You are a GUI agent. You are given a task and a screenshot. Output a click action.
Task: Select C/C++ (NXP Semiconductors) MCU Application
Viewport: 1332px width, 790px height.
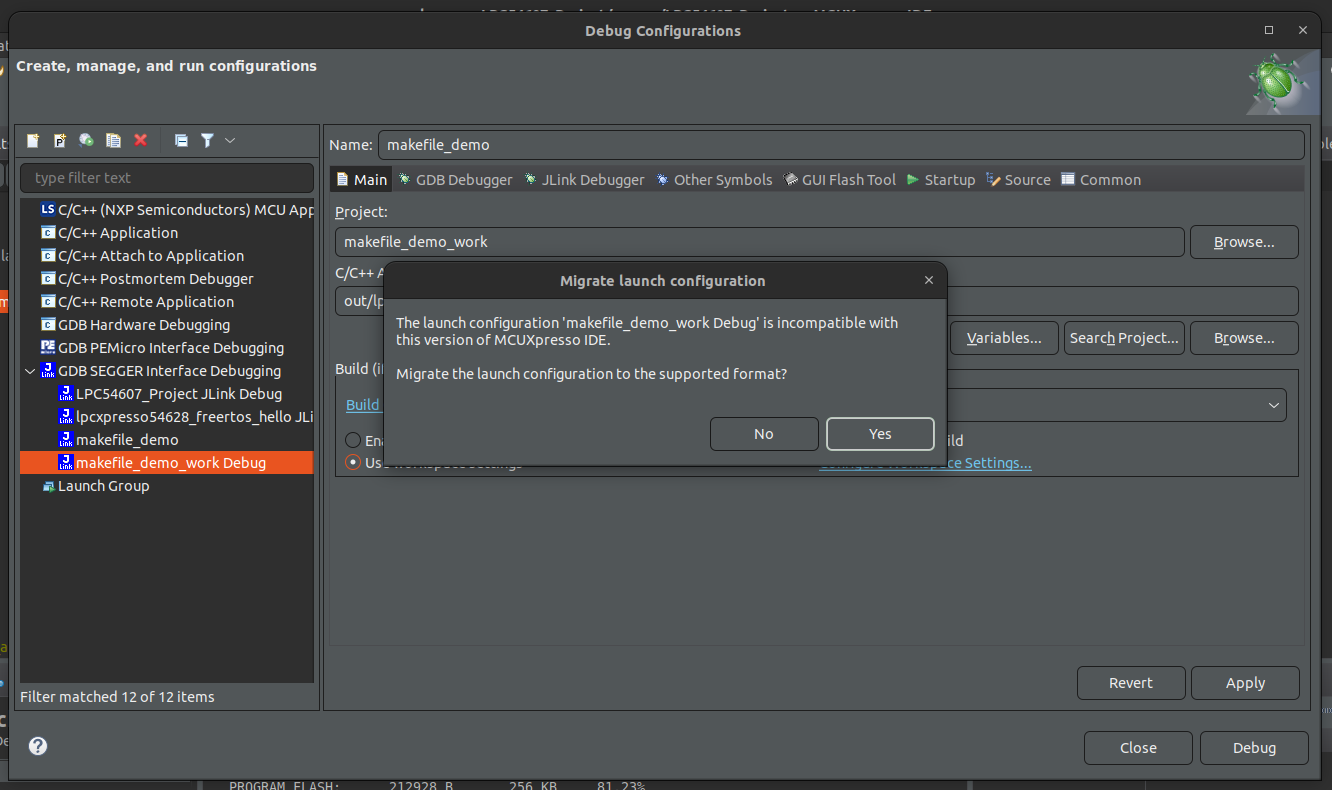177,210
